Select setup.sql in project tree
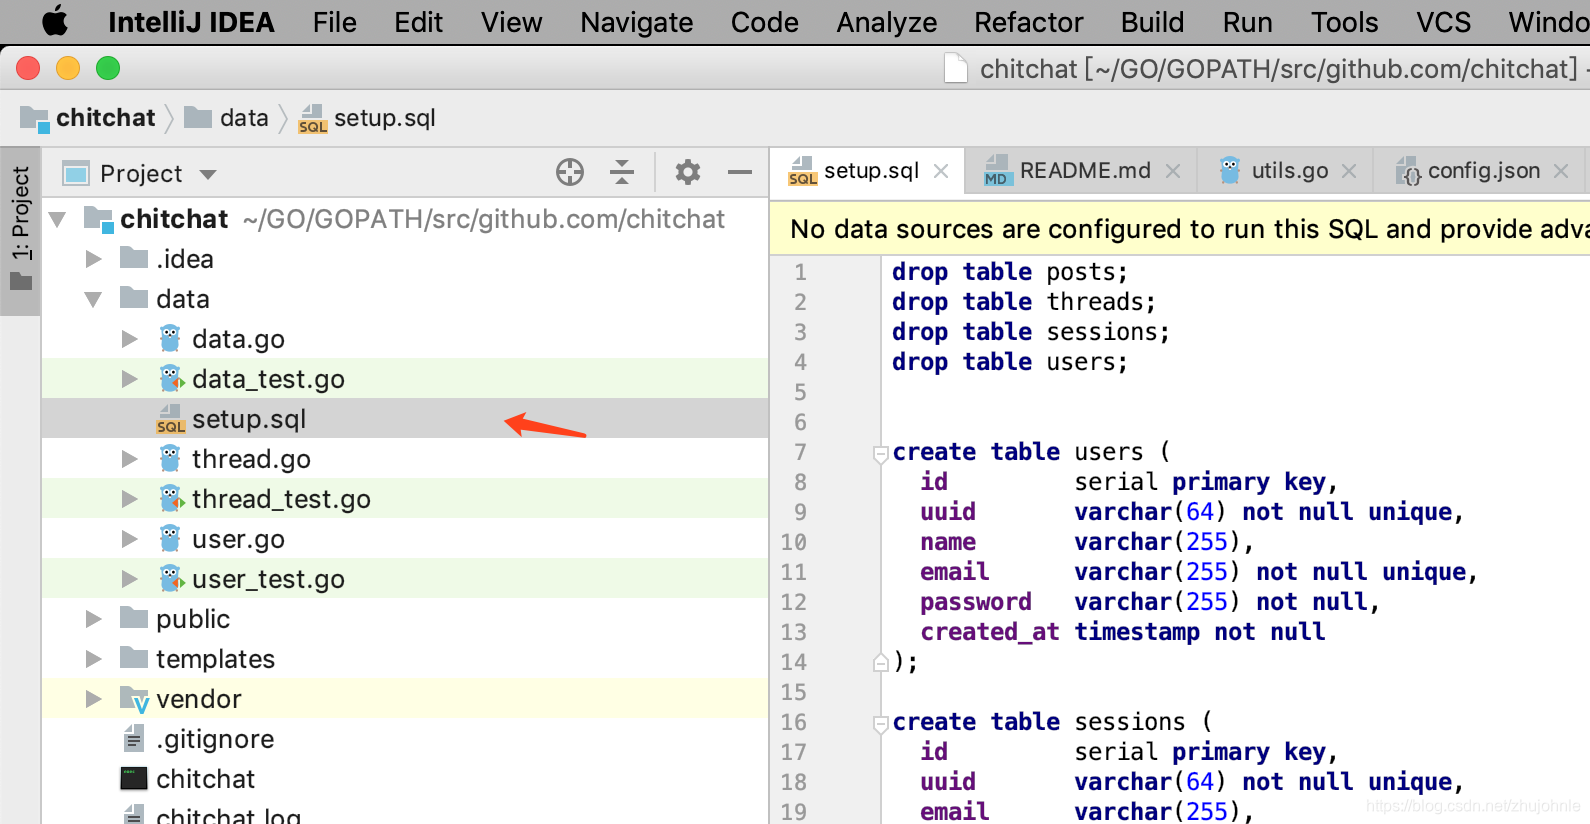 [405, 419]
